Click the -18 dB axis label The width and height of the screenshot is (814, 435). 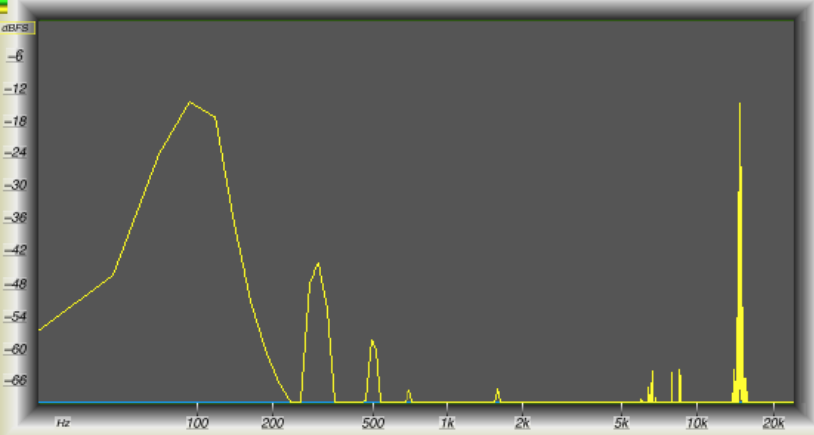pos(15,121)
